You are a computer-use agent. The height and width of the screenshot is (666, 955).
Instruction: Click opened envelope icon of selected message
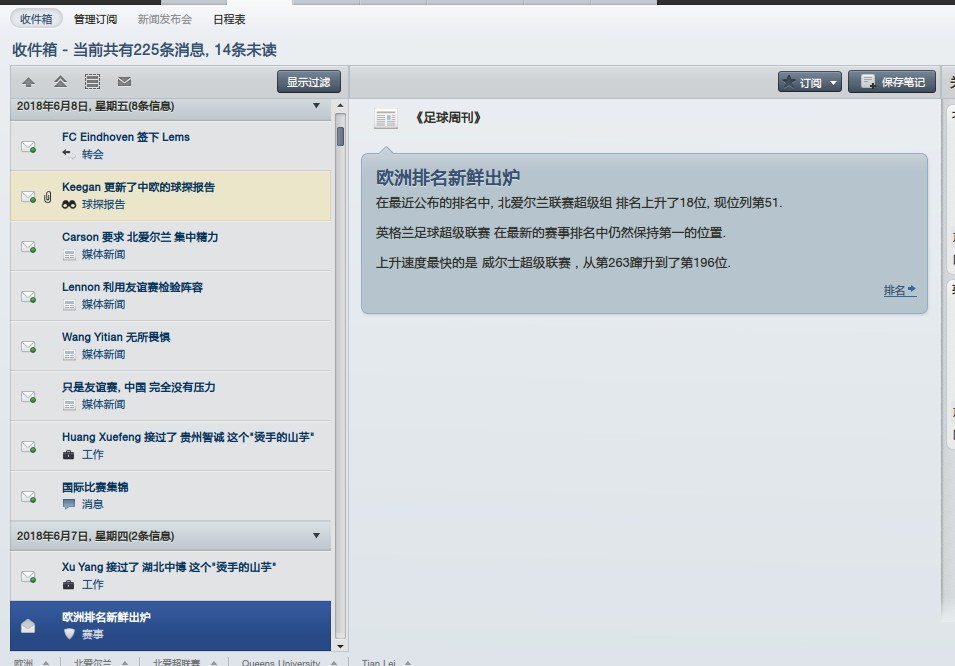[x=28, y=626]
